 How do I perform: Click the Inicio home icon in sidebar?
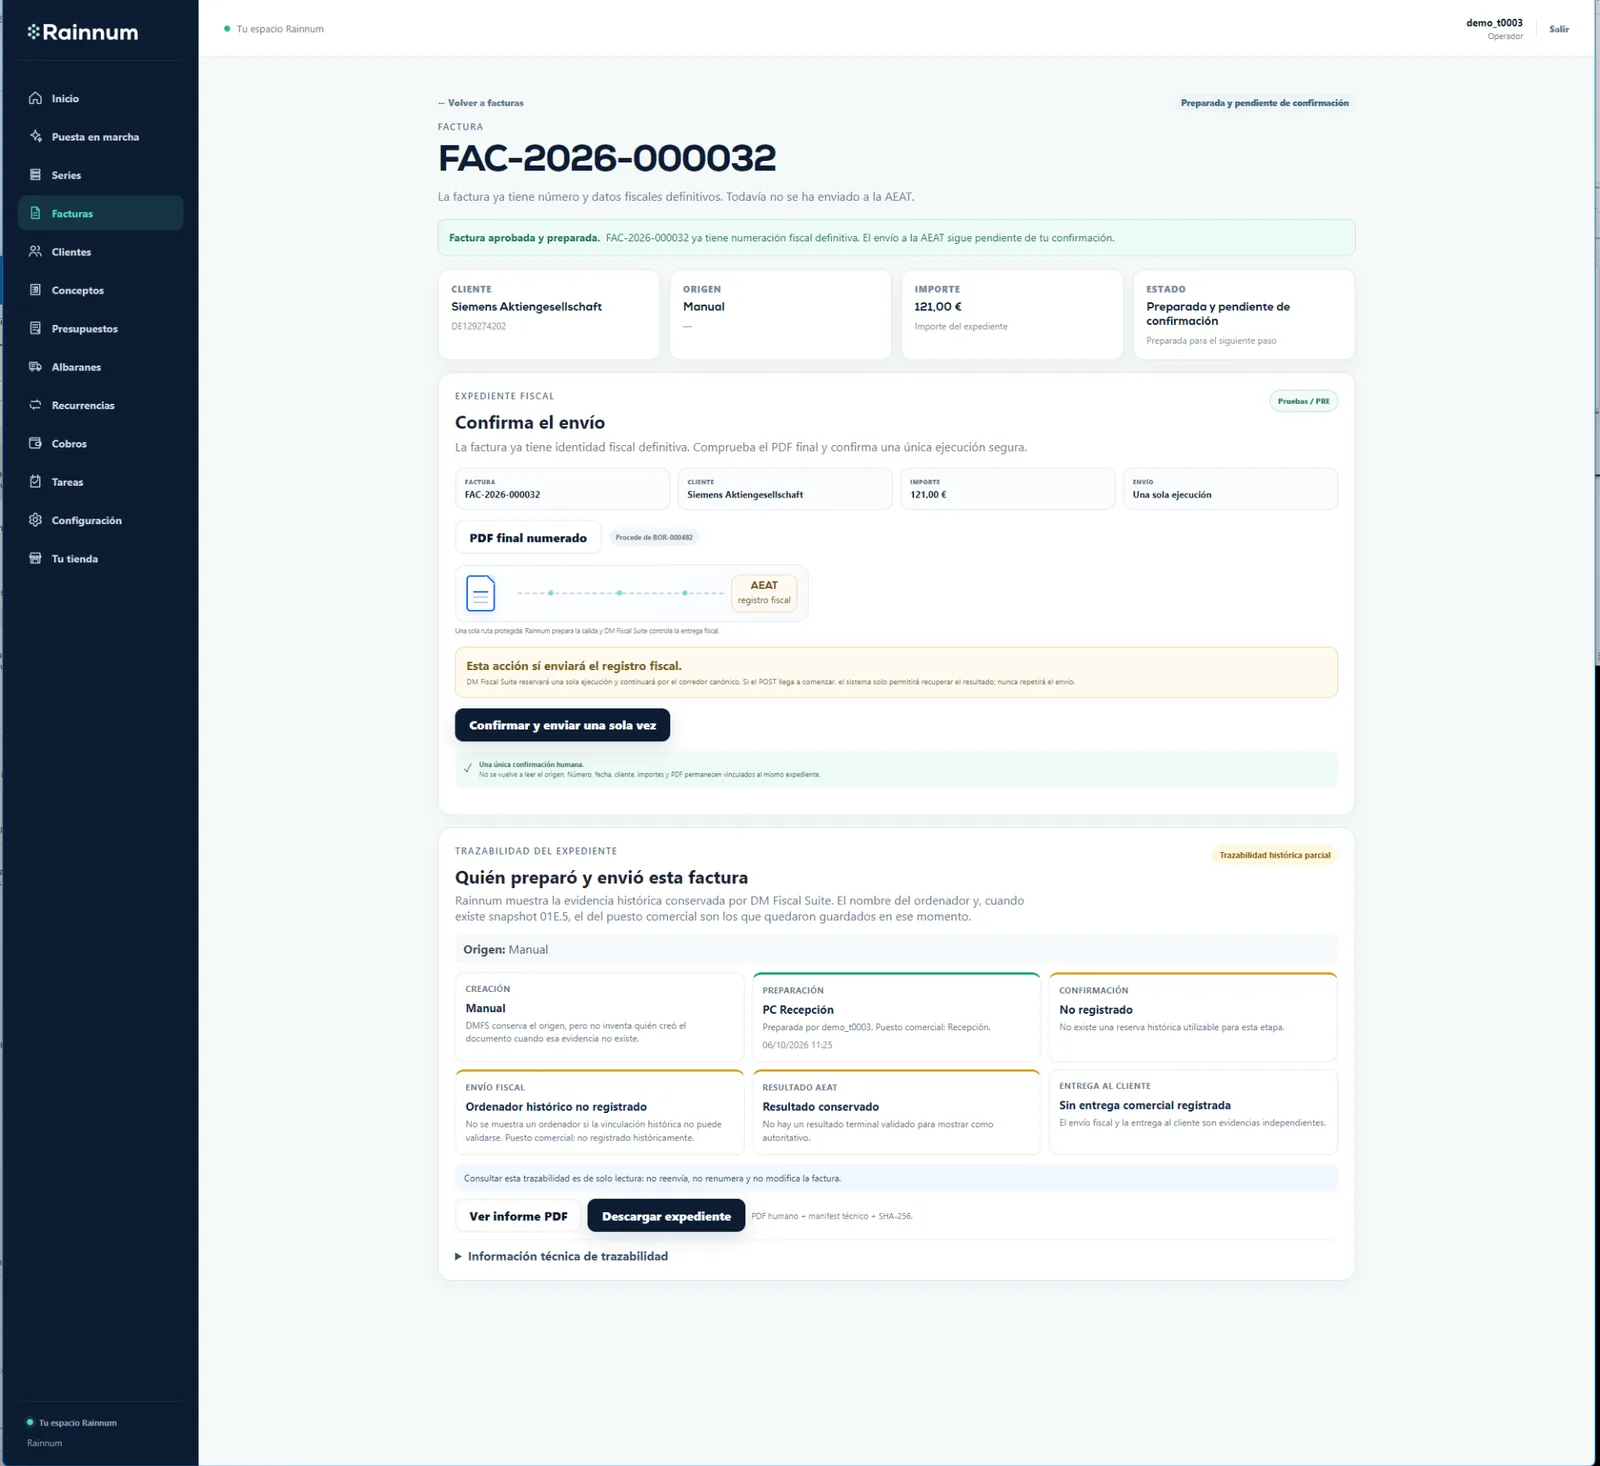pyautogui.click(x=36, y=98)
